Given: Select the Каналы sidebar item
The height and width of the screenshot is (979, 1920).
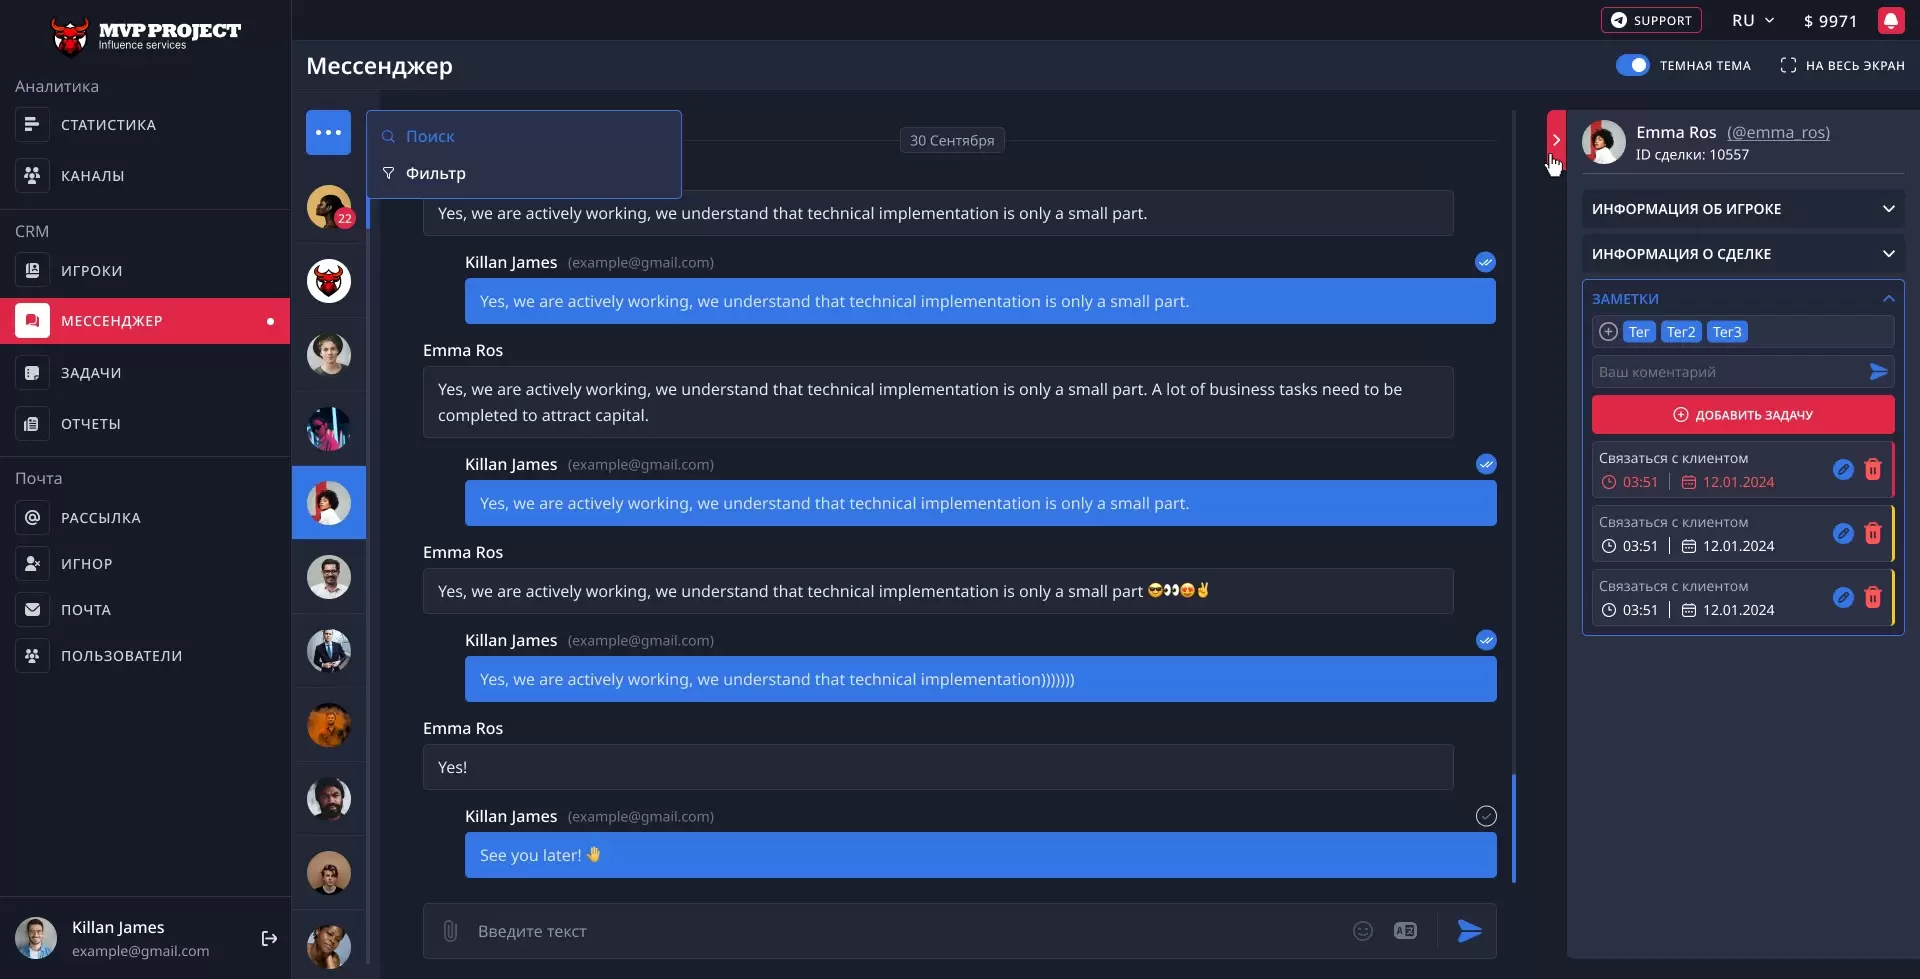Looking at the screenshot, I should (92, 175).
